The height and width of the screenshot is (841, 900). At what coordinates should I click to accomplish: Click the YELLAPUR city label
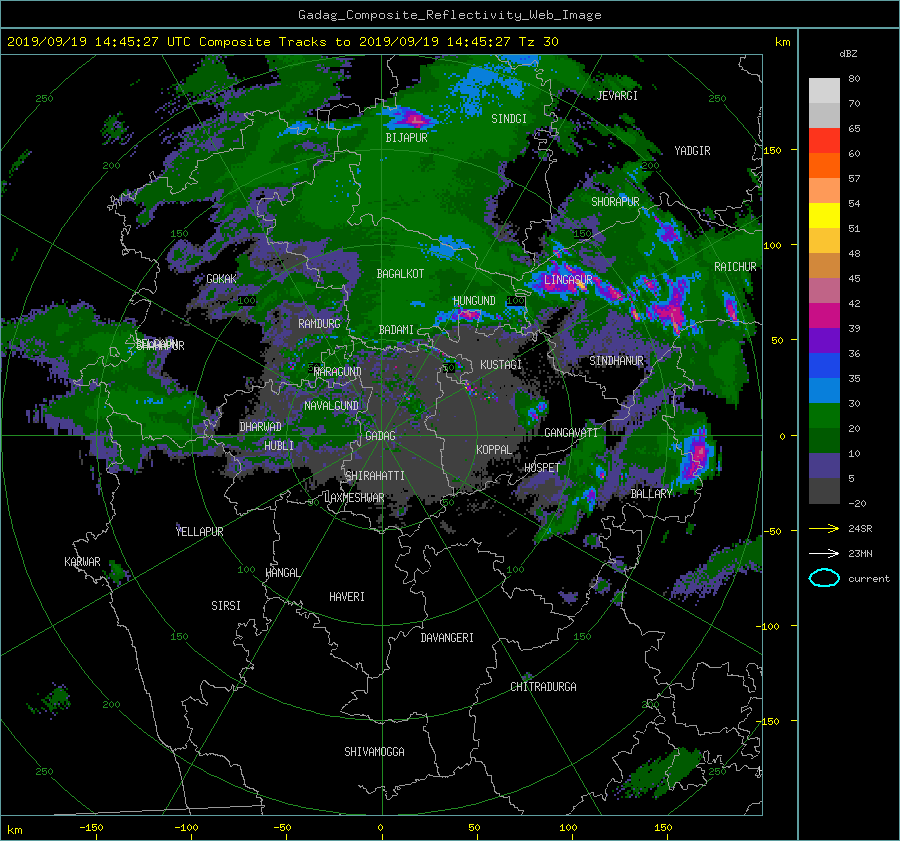click(199, 532)
